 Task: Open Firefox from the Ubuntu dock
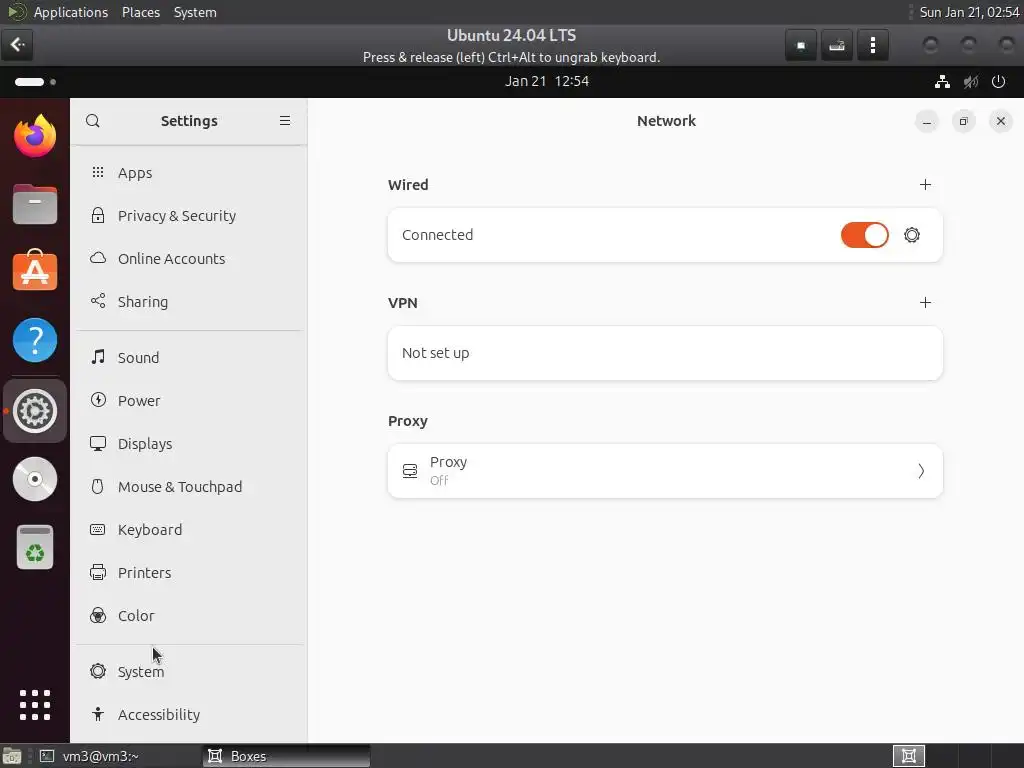click(35, 136)
